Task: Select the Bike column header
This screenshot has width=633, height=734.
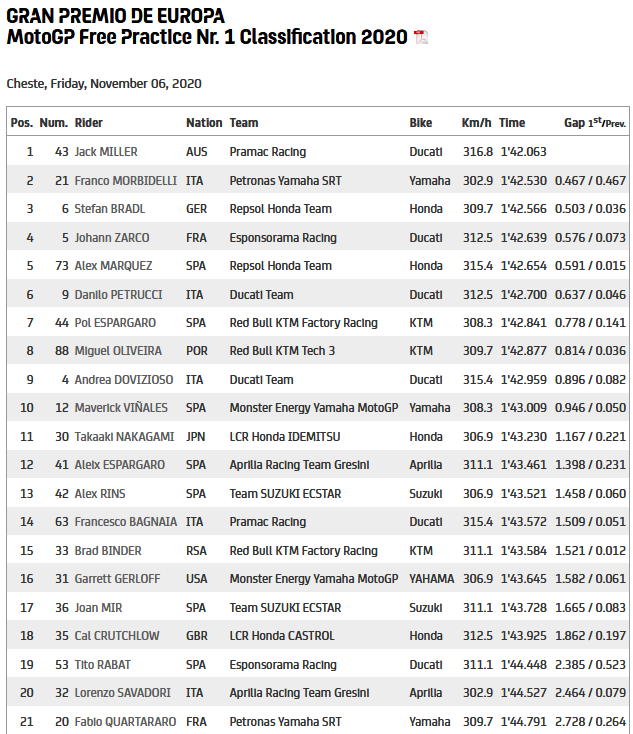Action: click(421, 123)
